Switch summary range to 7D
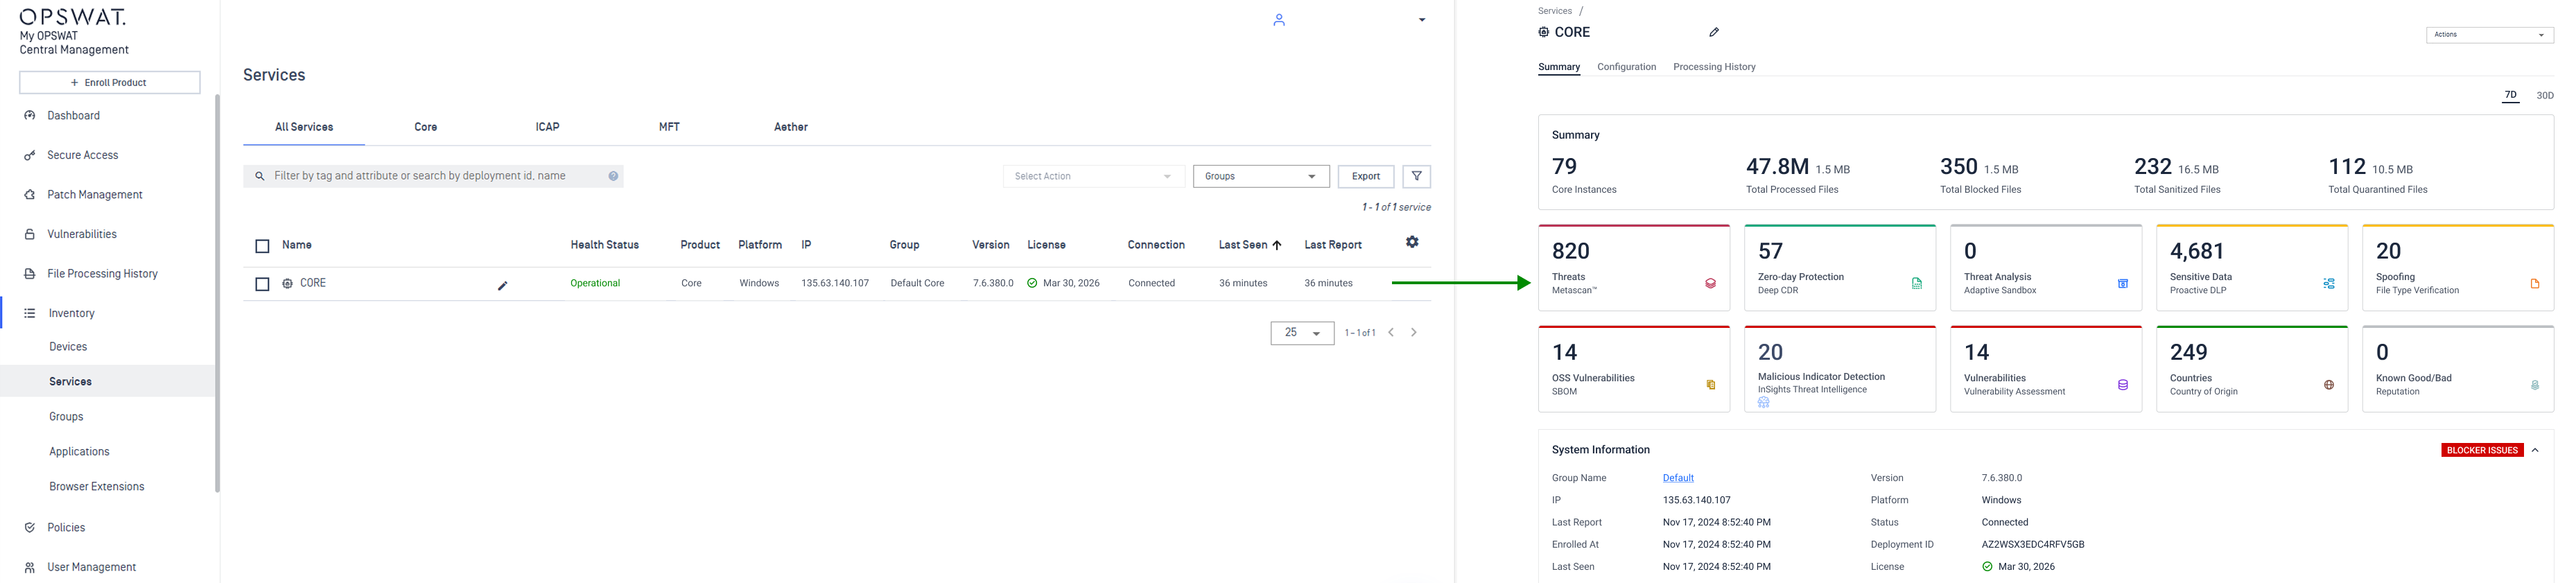The width and height of the screenshot is (2576, 583). (x=2510, y=96)
